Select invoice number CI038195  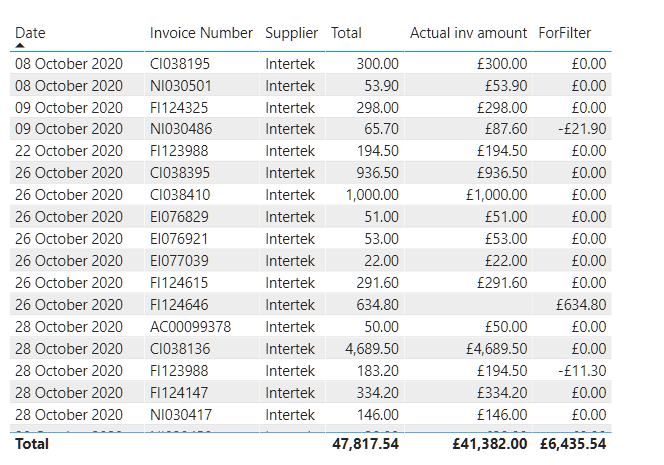tap(180, 64)
